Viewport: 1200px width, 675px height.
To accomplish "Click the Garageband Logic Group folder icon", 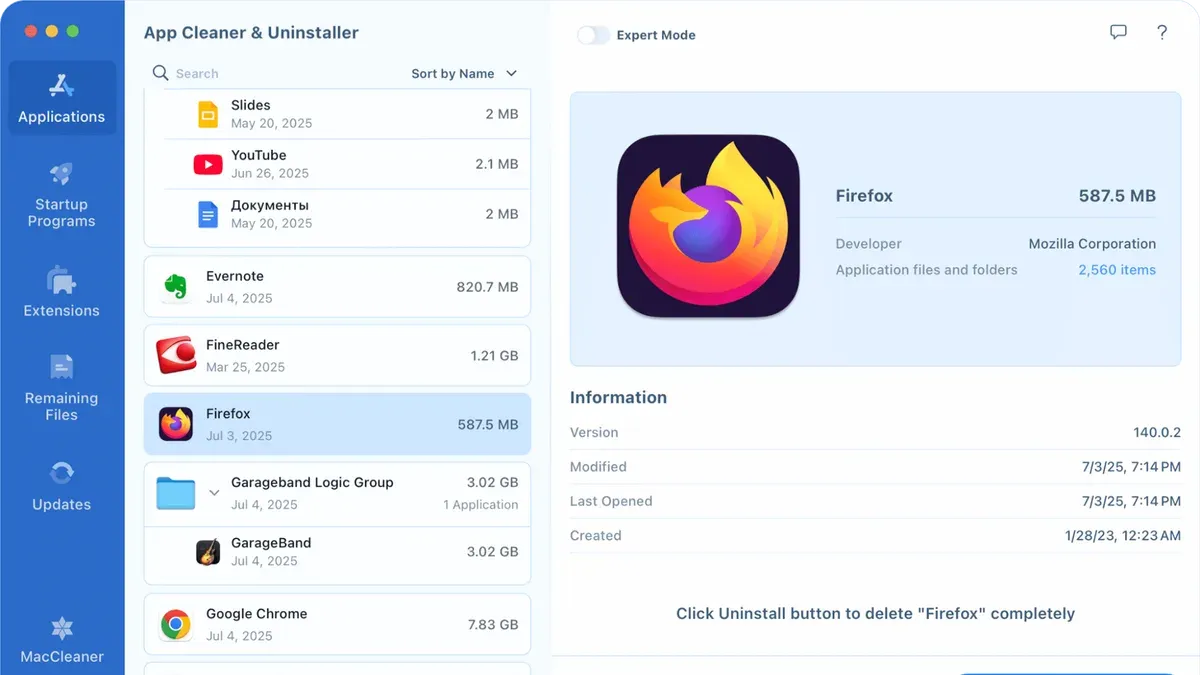I will pyautogui.click(x=176, y=493).
